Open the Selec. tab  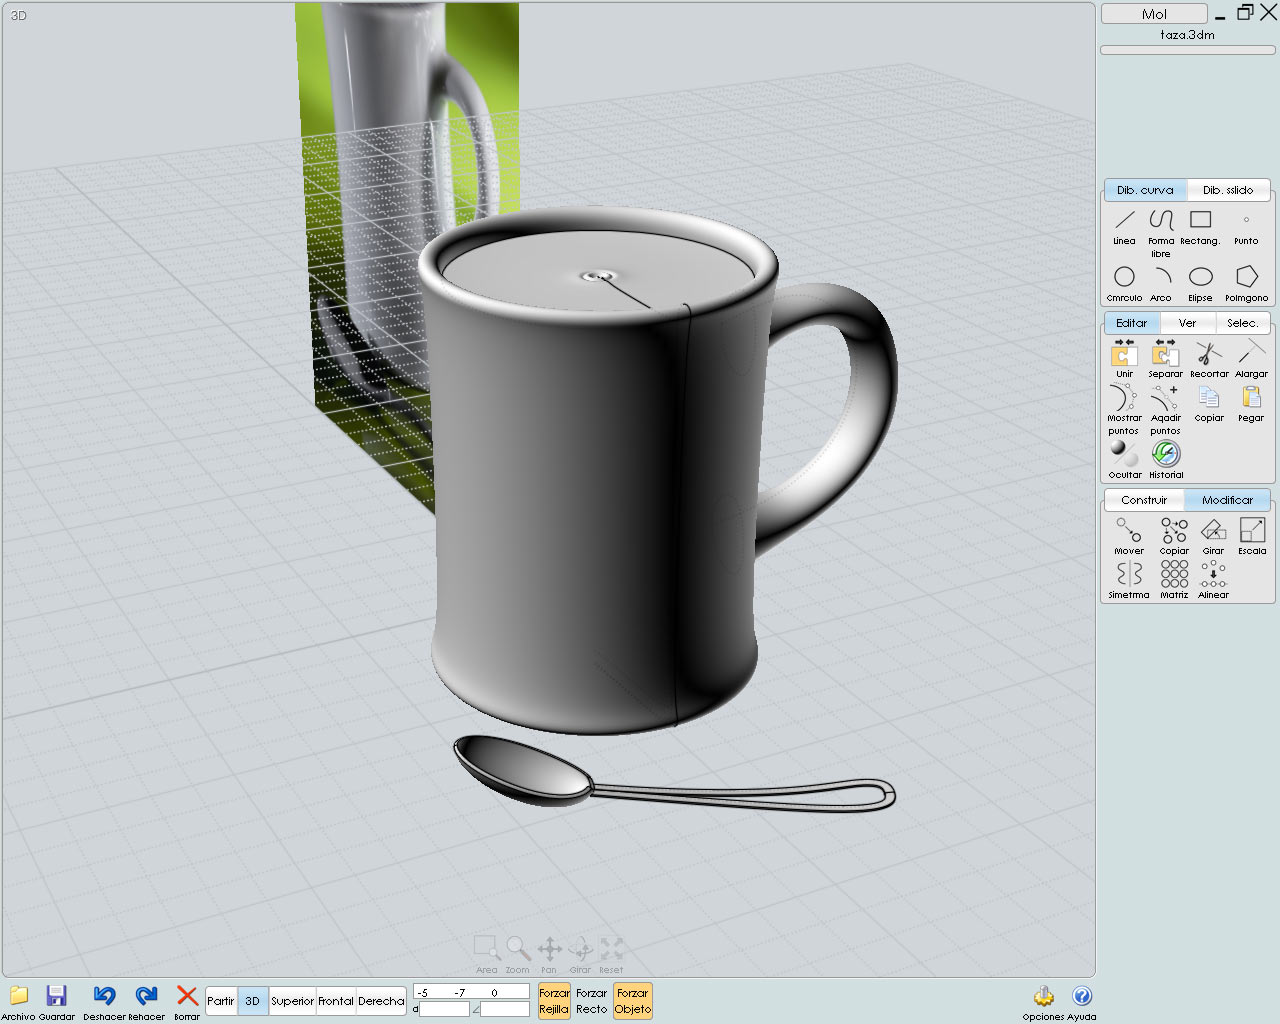1243,323
